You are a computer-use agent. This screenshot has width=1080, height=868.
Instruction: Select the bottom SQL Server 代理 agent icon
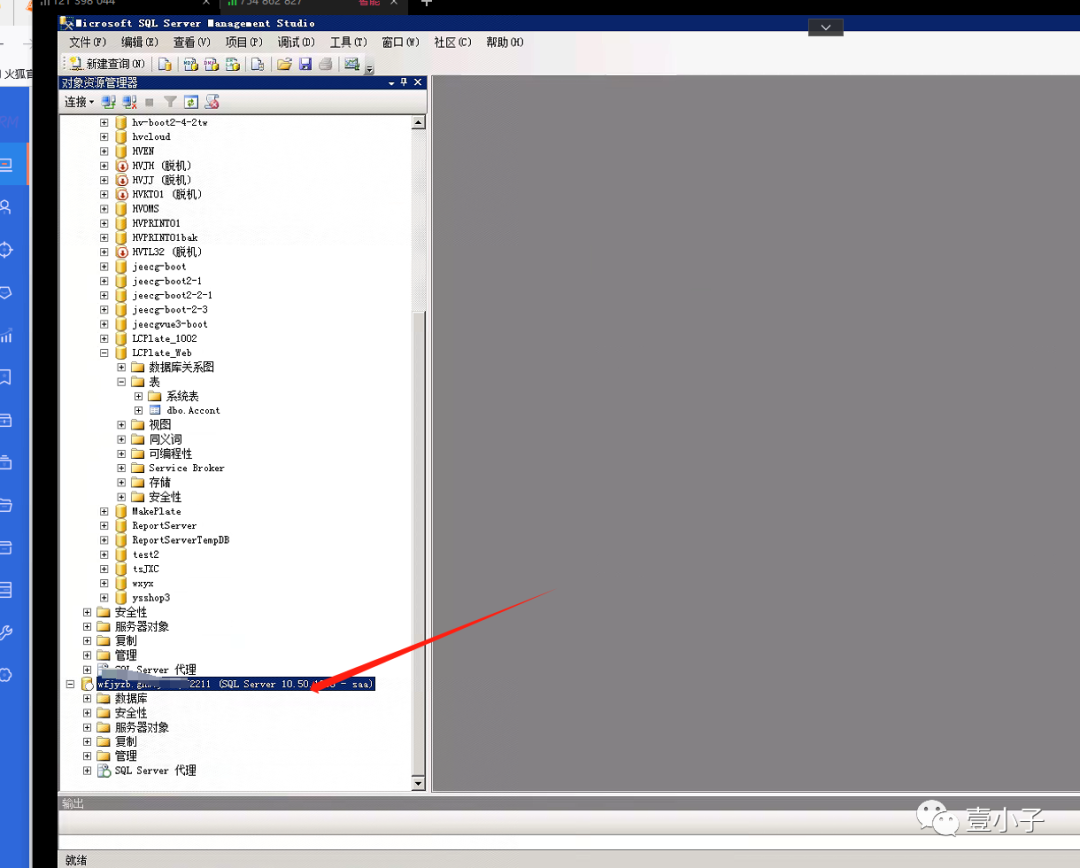pos(104,771)
